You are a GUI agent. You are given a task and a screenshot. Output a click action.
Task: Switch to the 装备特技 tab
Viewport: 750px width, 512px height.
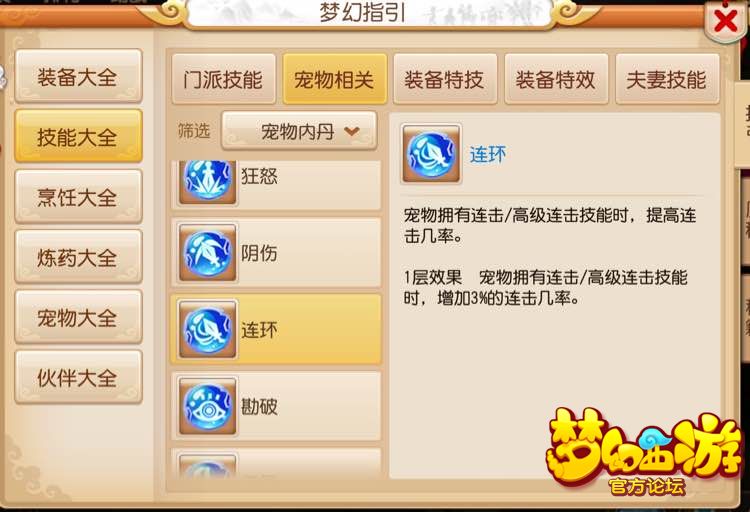click(445, 79)
